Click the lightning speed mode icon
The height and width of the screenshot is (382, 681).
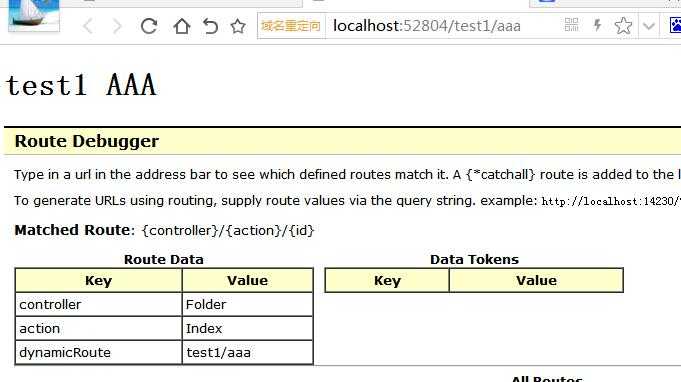pyautogui.click(x=598, y=25)
